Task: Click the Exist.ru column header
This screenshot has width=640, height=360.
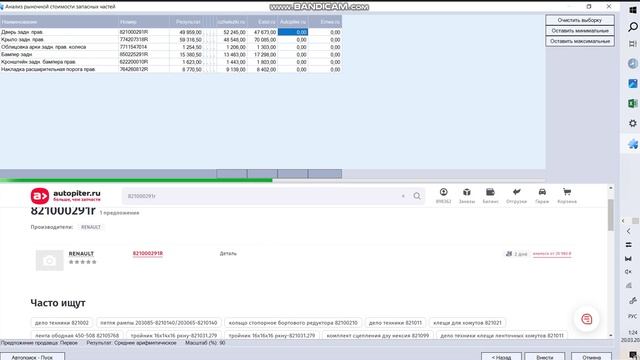Action: coord(262,22)
